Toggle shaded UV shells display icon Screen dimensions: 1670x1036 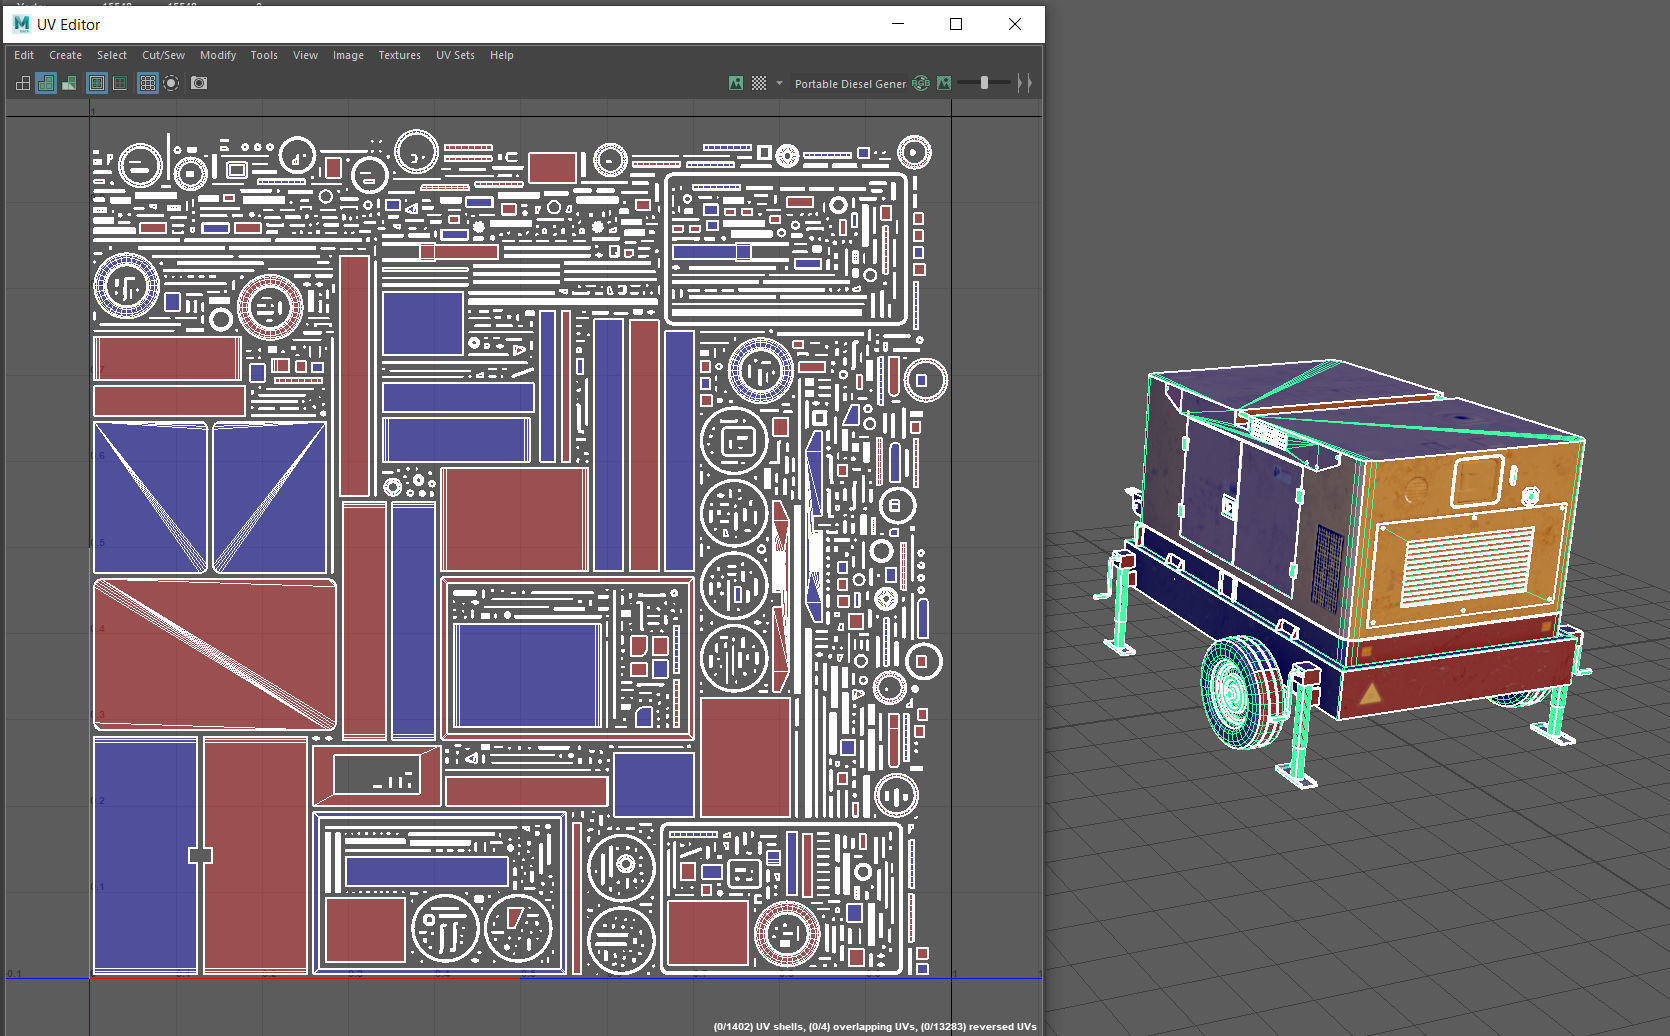click(45, 83)
